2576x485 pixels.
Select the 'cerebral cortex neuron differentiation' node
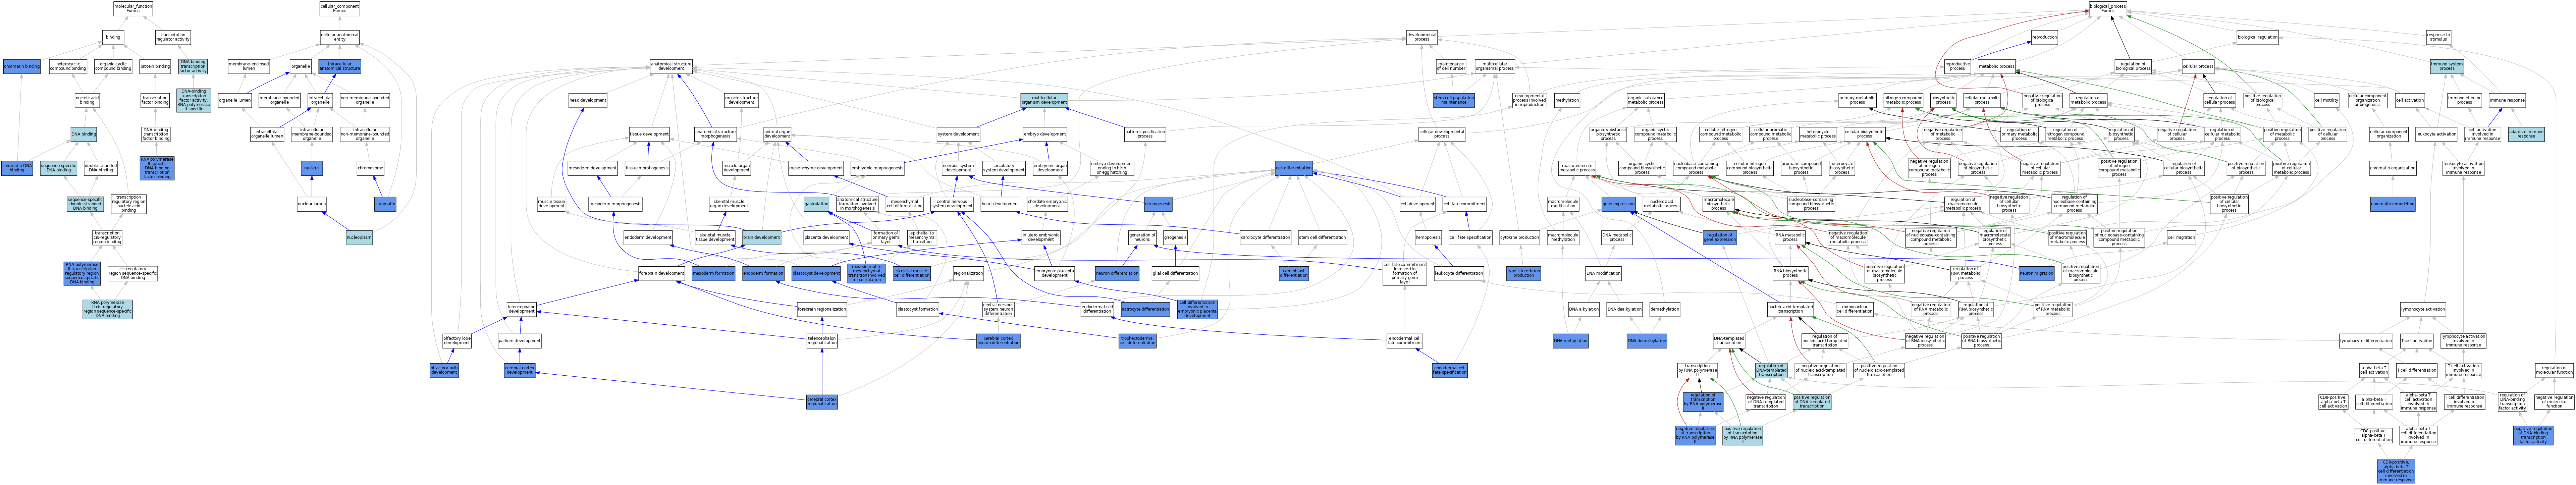pyautogui.click(x=998, y=341)
